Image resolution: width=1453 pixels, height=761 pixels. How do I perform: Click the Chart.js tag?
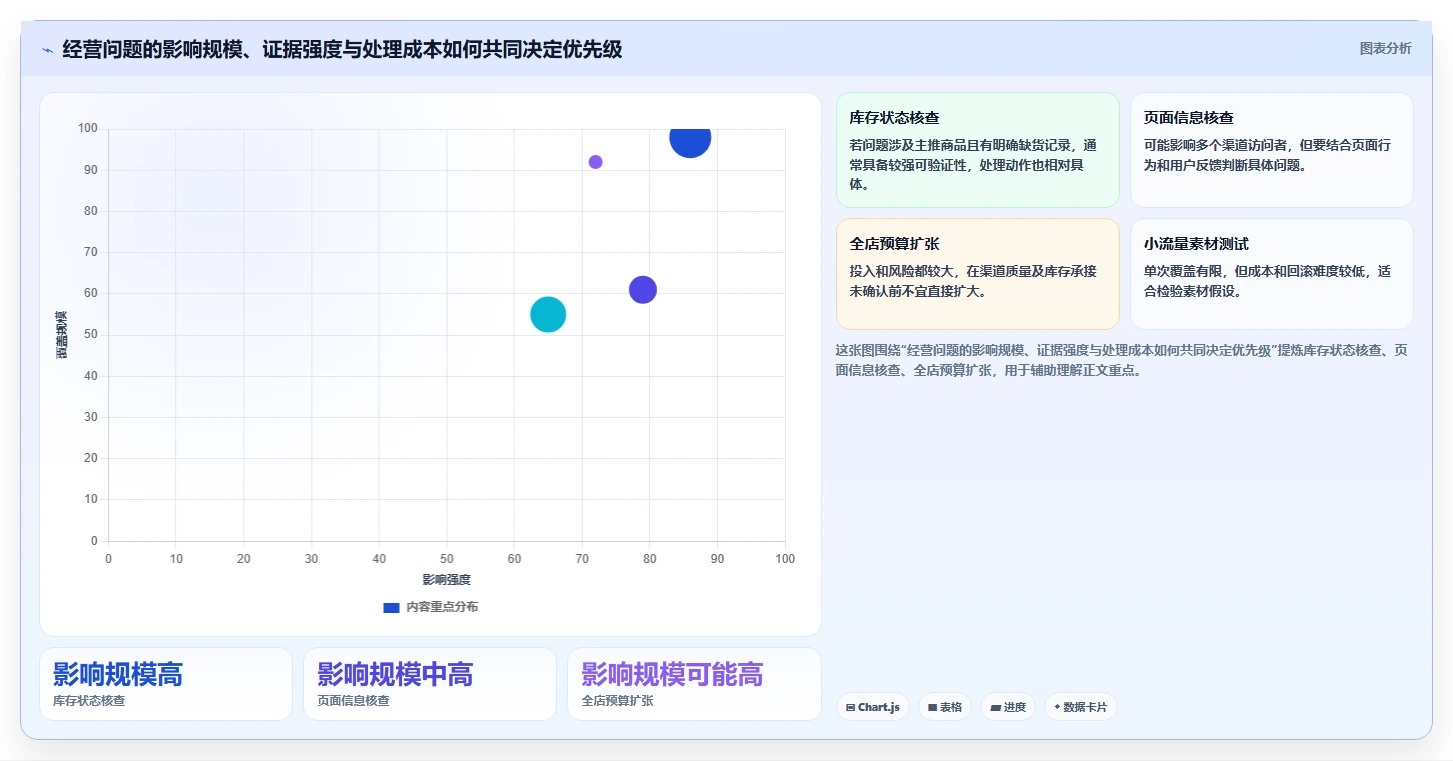pyautogui.click(x=872, y=707)
